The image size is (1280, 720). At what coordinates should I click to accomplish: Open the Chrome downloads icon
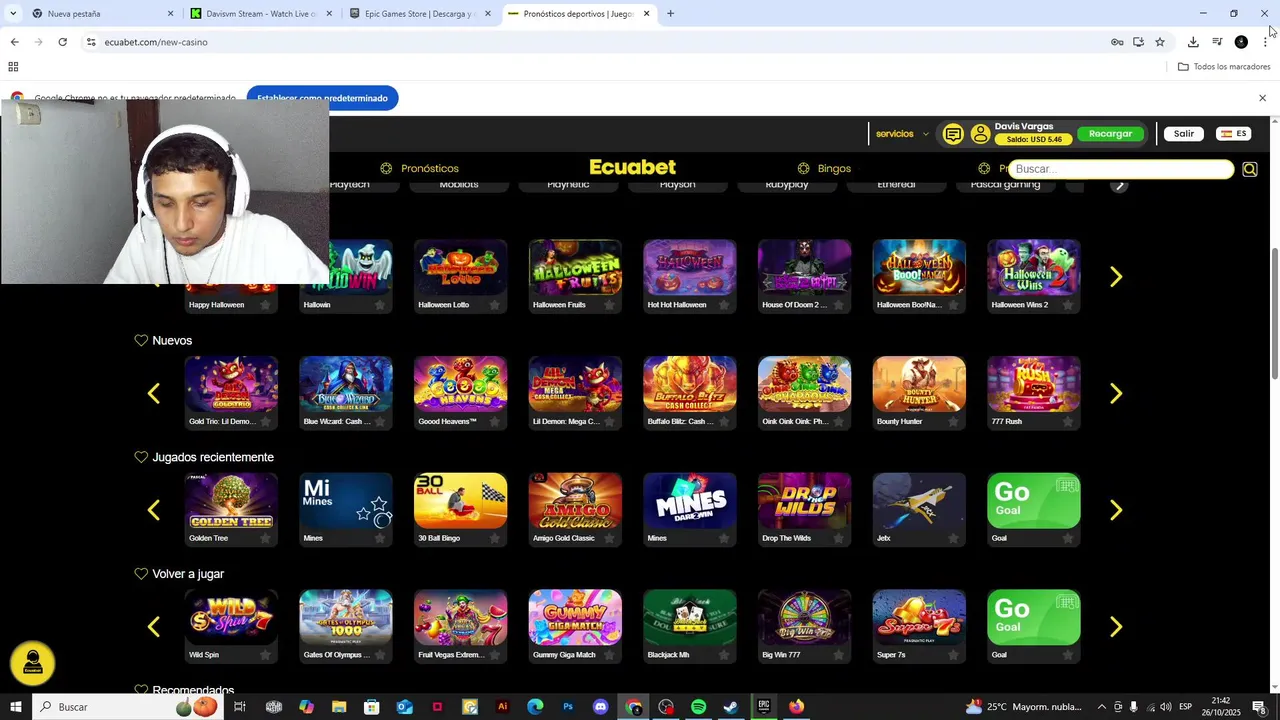coord(1193,42)
